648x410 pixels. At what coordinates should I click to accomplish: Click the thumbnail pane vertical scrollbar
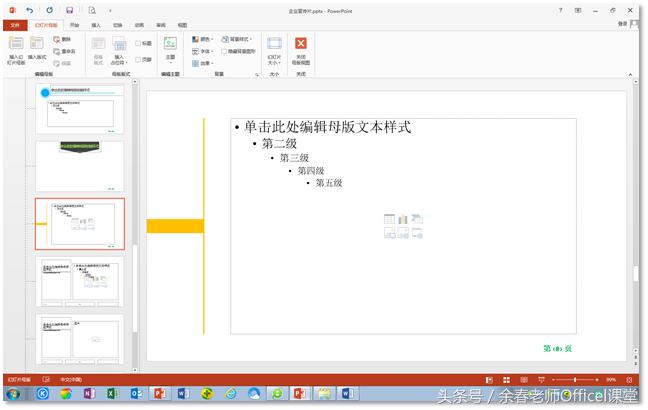click(135, 288)
